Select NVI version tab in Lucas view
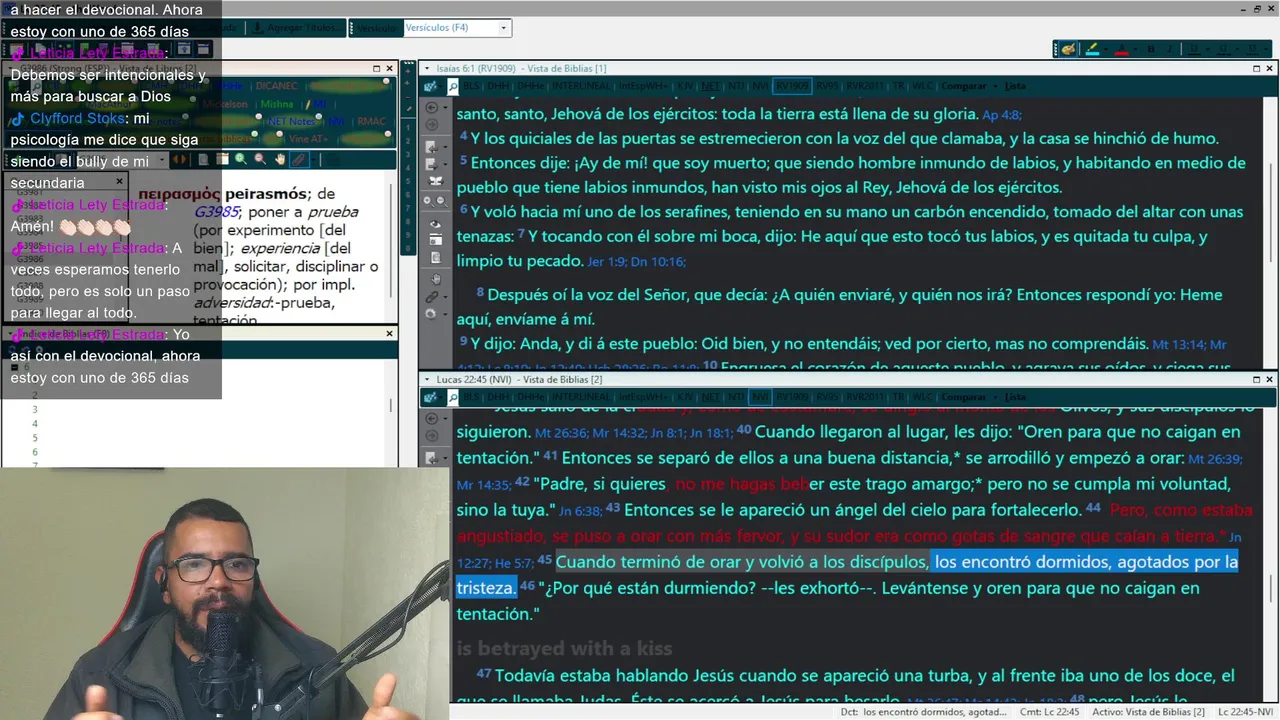 click(x=760, y=397)
